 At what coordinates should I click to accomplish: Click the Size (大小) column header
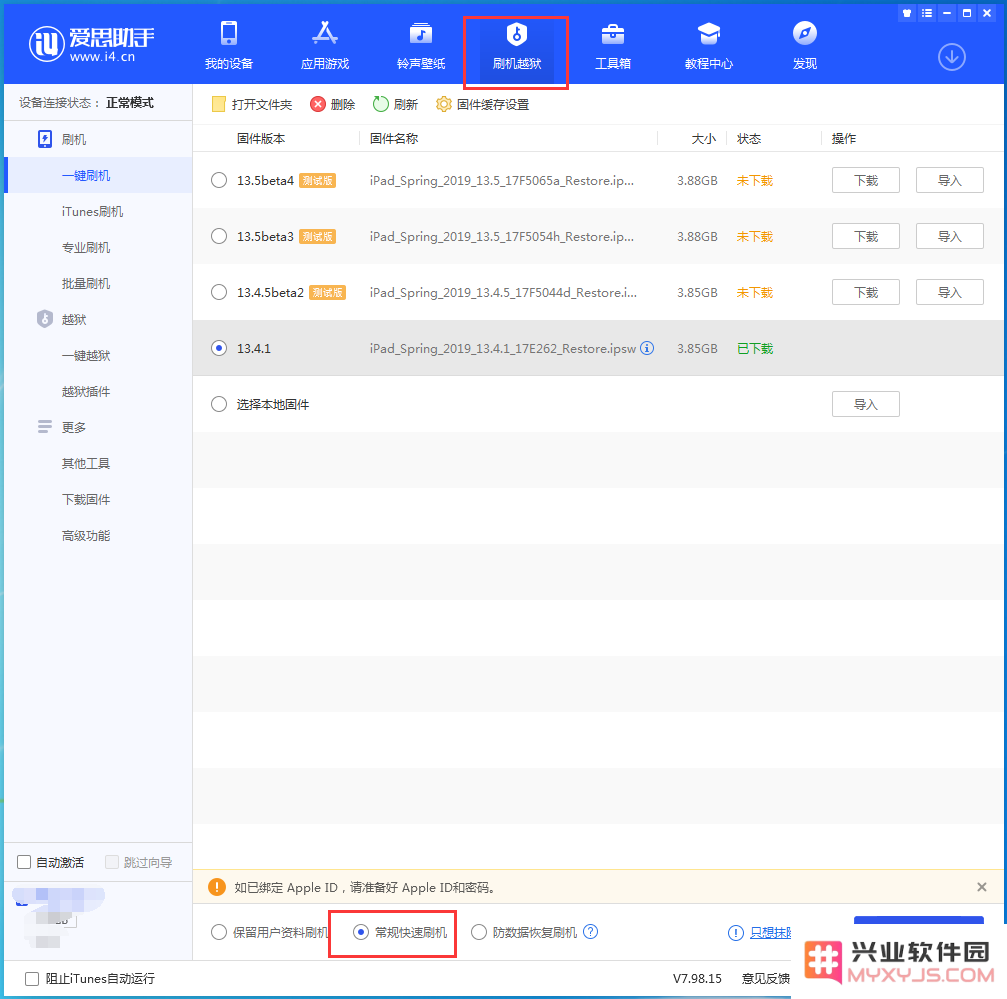[x=703, y=138]
